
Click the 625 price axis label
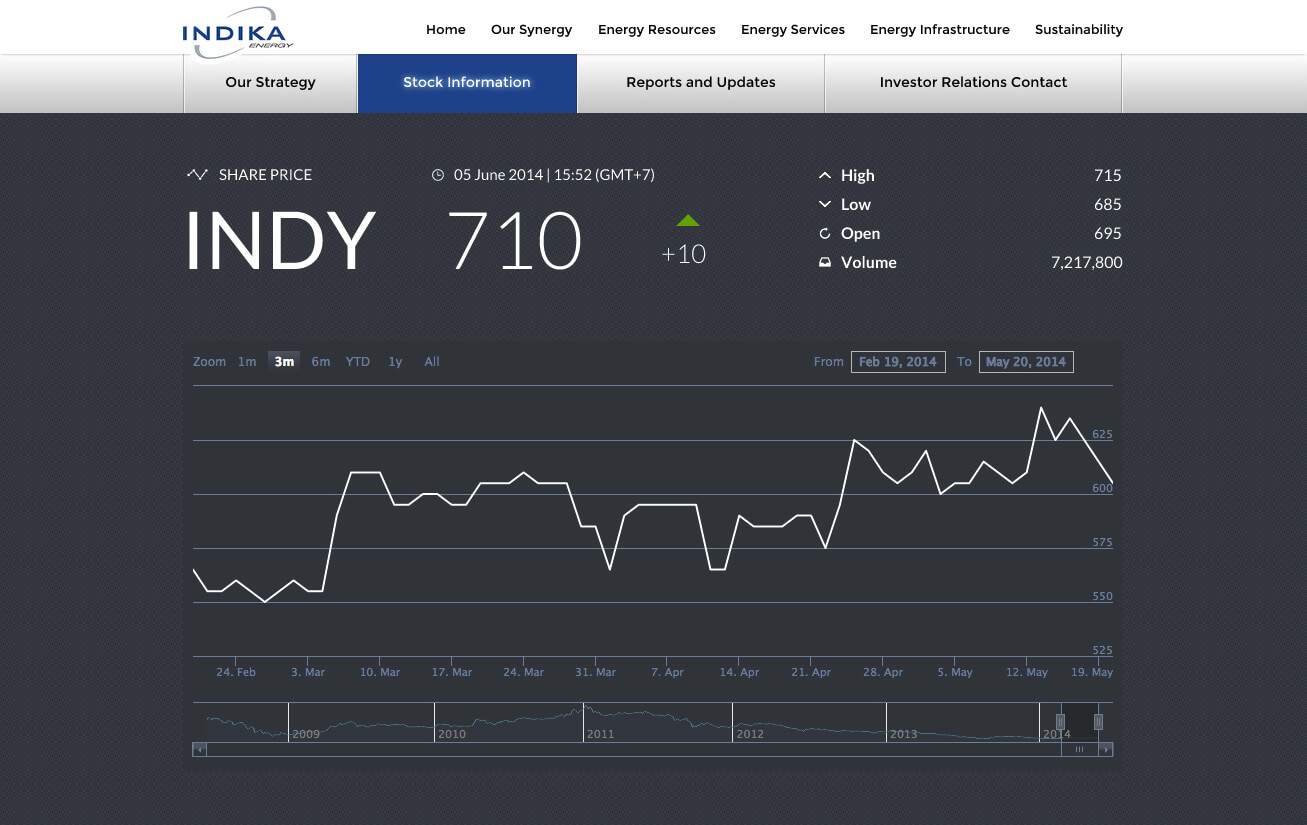coord(1102,434)
